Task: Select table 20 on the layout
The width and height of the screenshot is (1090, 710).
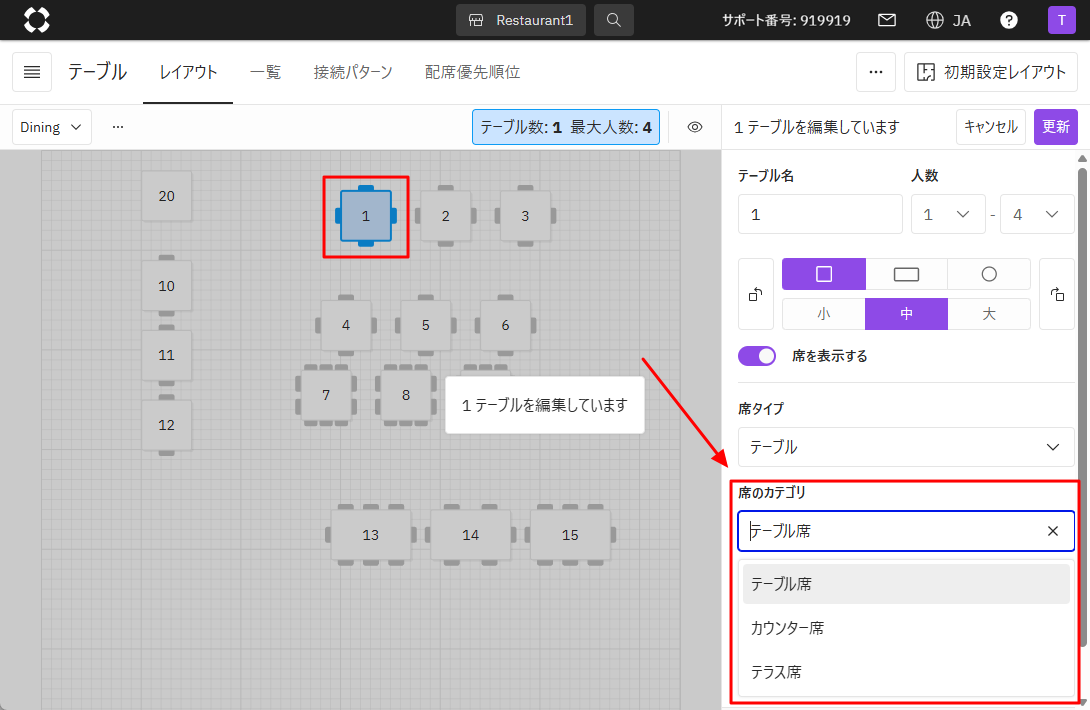Action: coord(166,196)
